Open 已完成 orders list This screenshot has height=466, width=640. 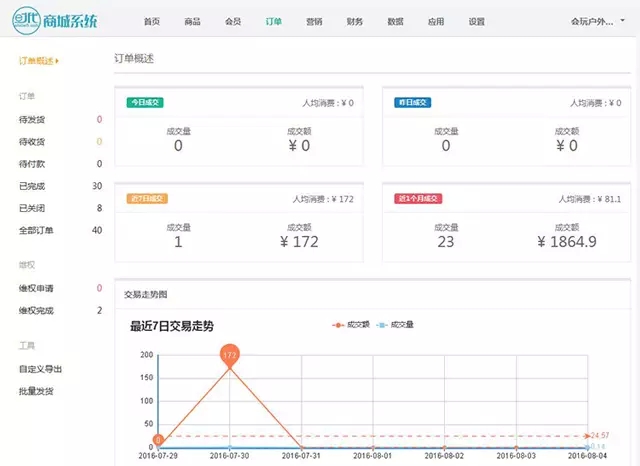[x=32, y=186]
